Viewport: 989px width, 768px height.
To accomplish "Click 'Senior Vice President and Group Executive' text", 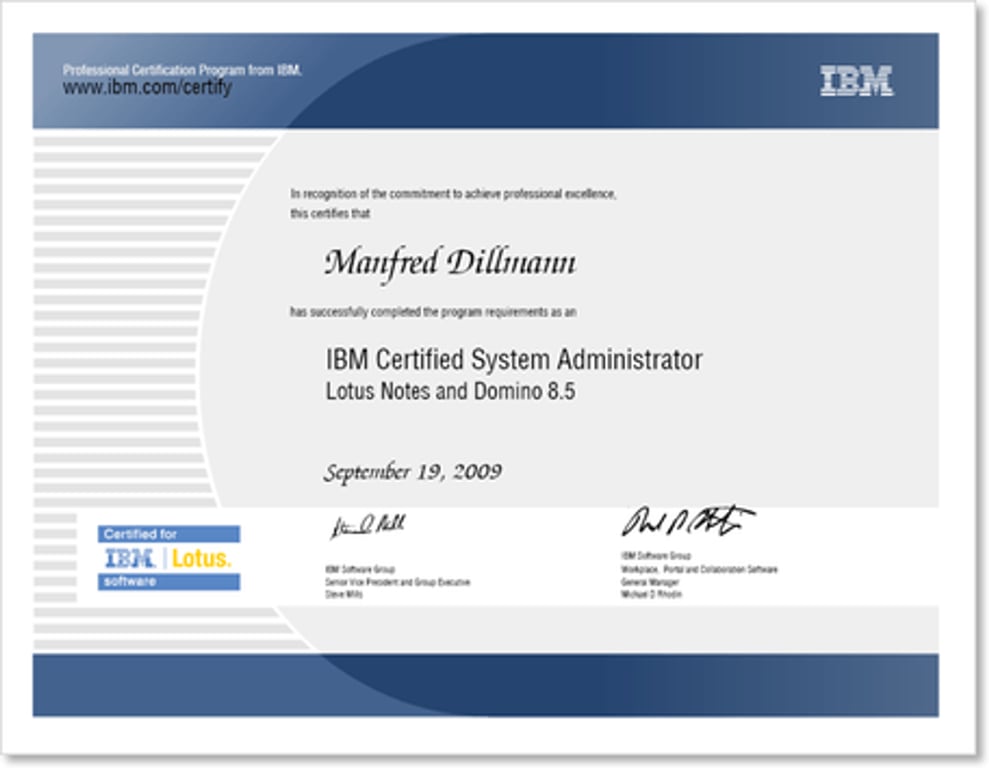I will point(397,582).
